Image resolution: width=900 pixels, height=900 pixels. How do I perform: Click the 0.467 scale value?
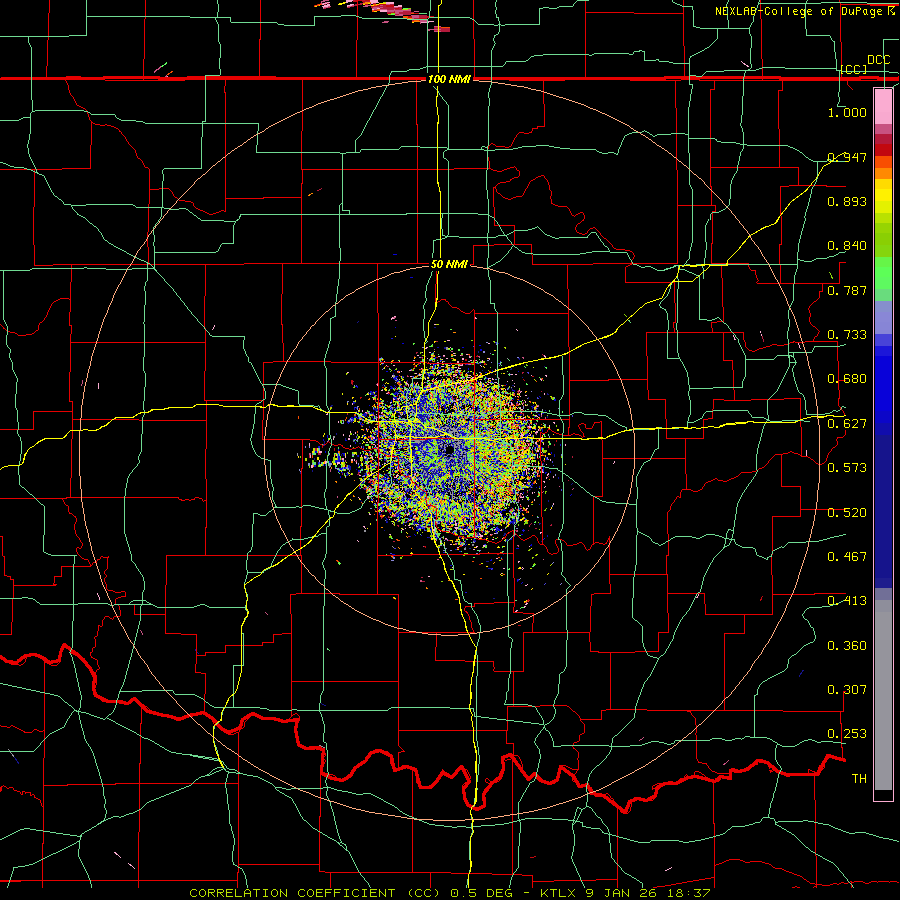847,556
